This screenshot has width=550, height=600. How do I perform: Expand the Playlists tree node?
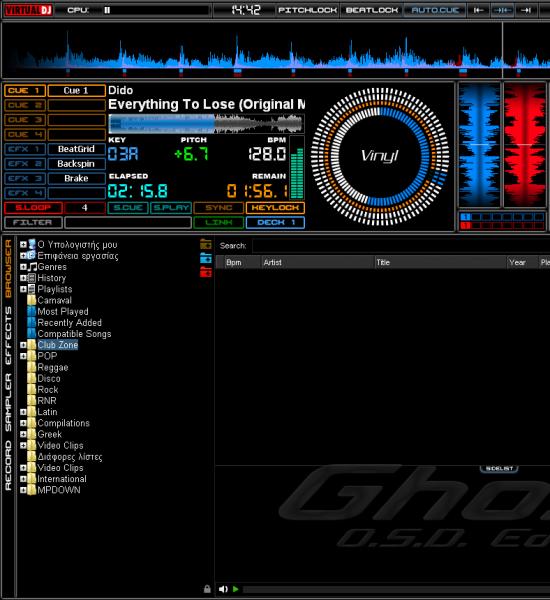click(x=23, y=289)
